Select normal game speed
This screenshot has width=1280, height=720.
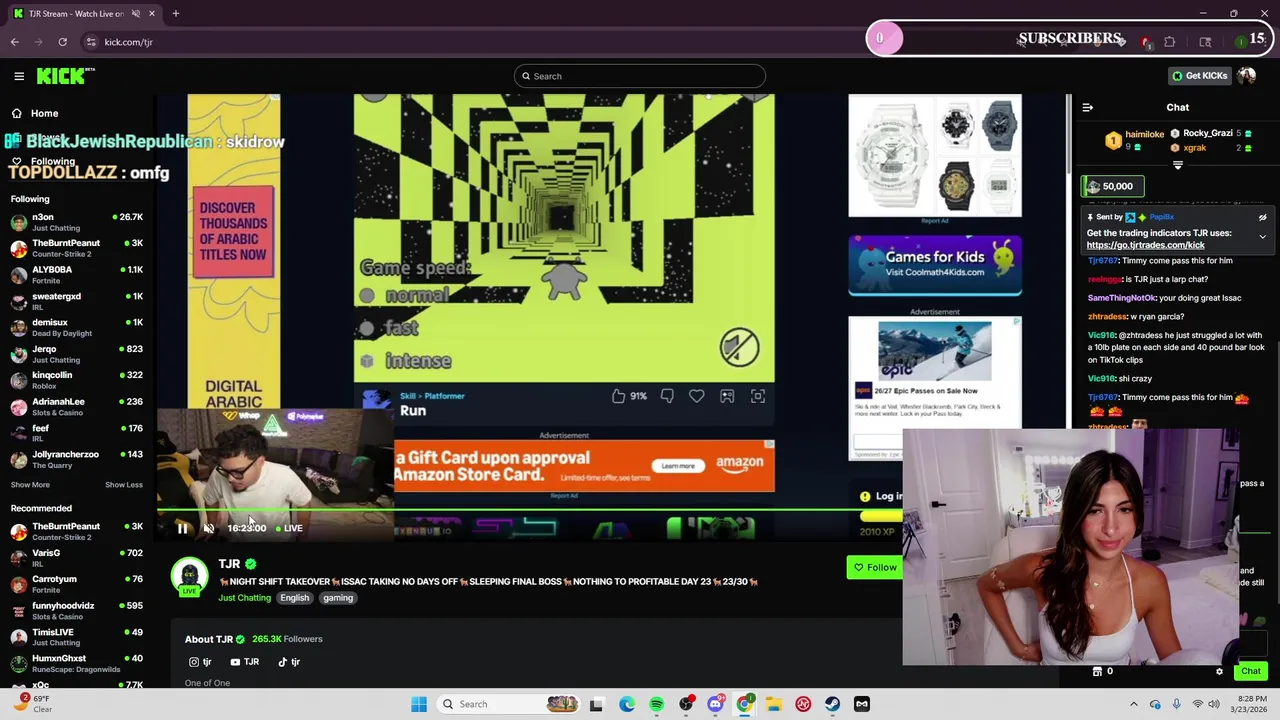404,296
